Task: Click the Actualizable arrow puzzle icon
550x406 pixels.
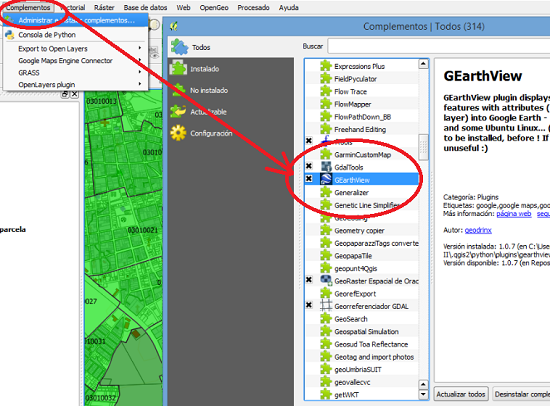Action: point(178,111)
